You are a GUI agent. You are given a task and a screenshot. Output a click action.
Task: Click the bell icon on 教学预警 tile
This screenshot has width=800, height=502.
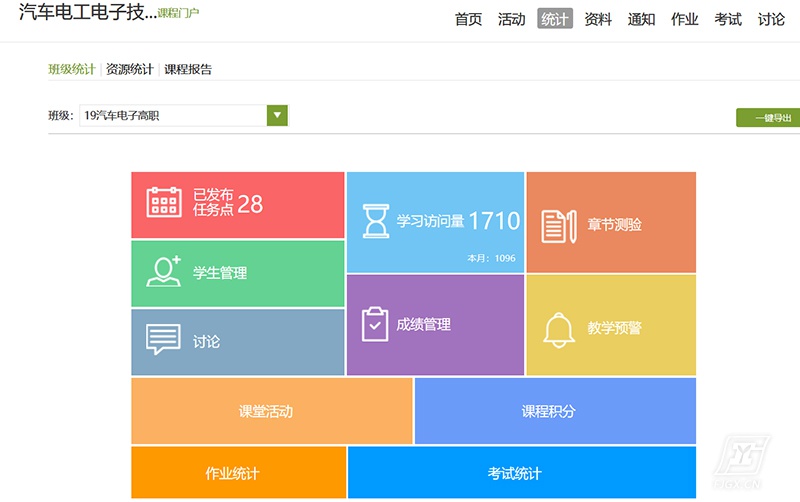(559, 329)
